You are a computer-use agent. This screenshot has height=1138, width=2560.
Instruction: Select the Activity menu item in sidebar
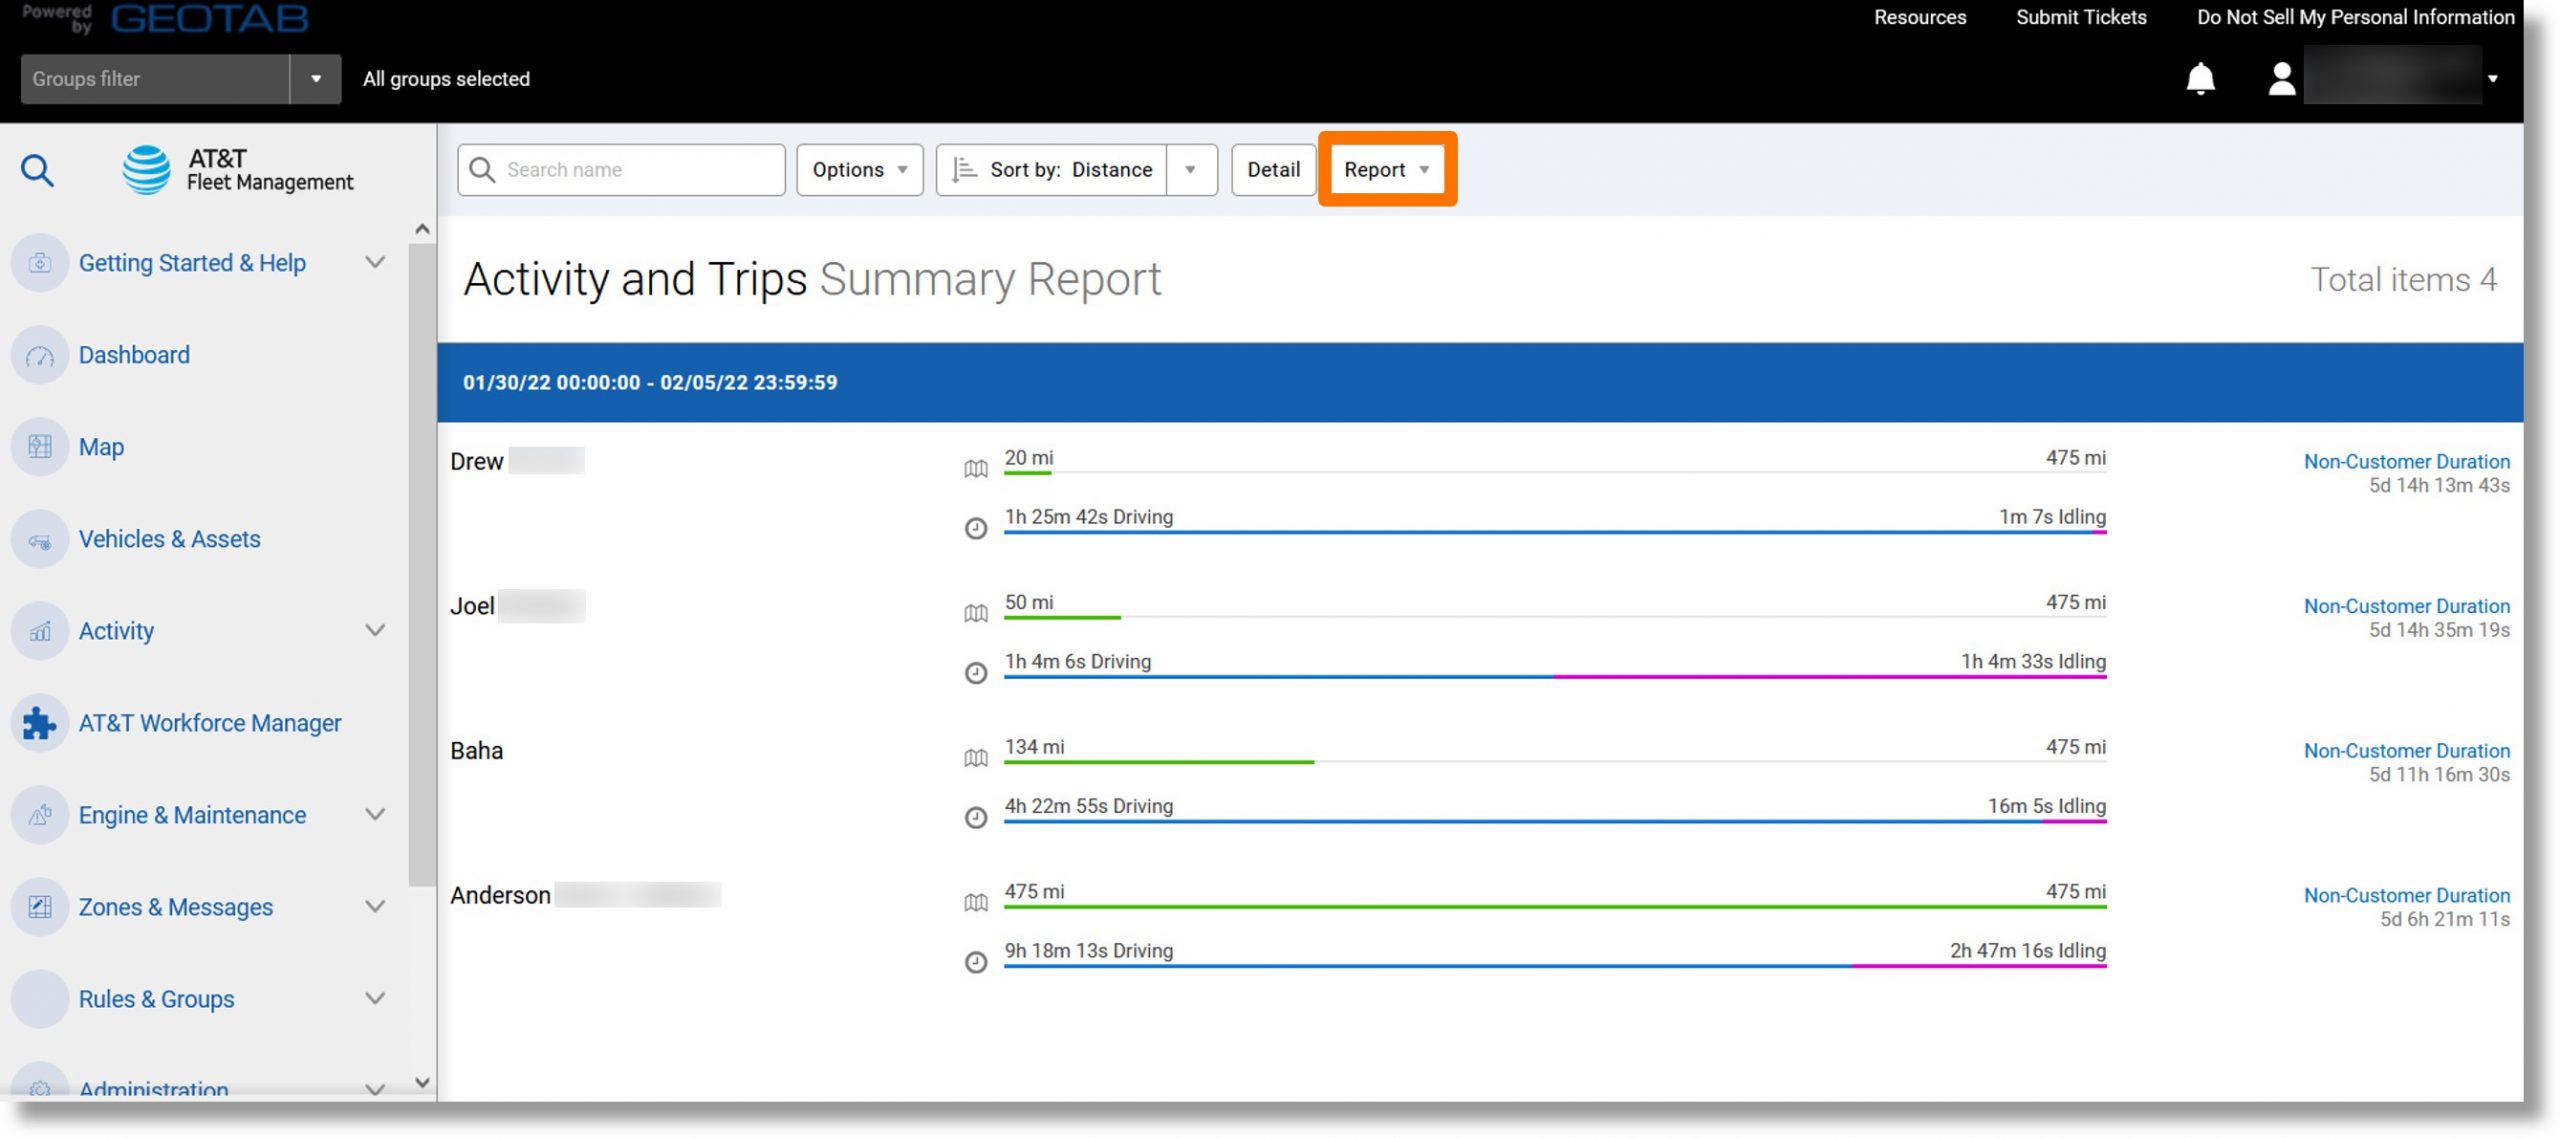click(116, 630)
